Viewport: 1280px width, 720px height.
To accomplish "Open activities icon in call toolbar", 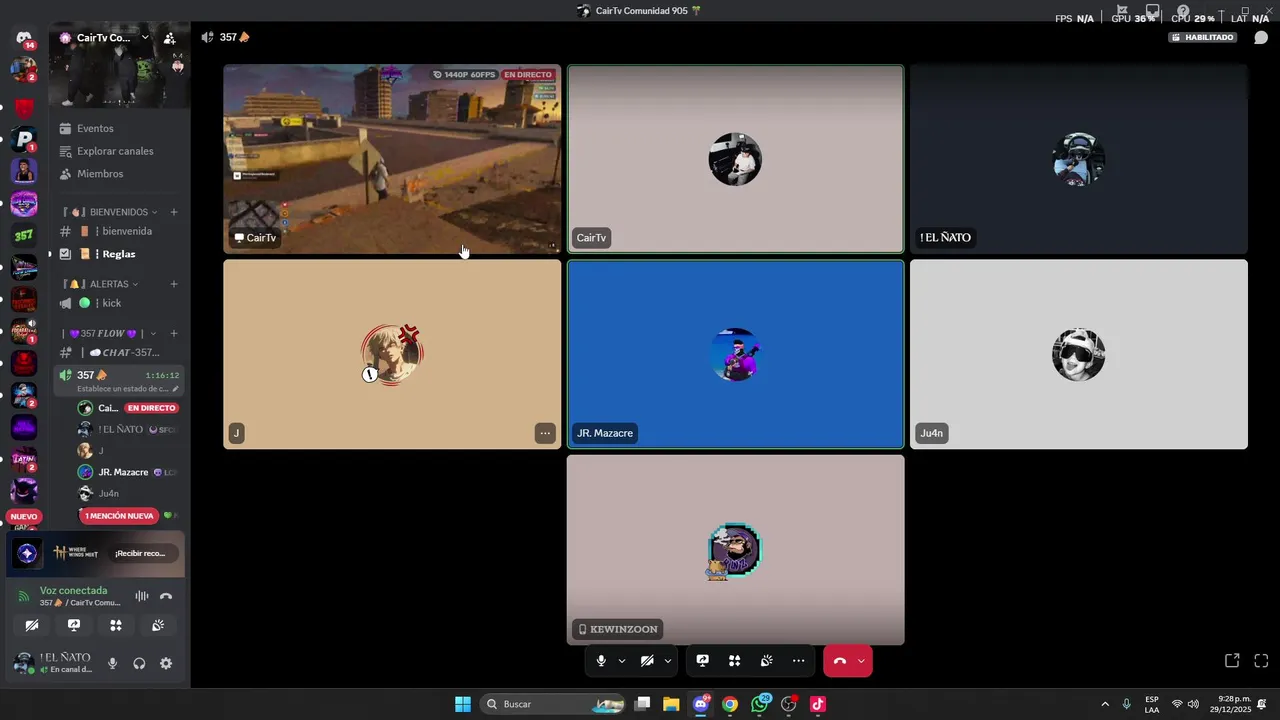I will point(735,661).
